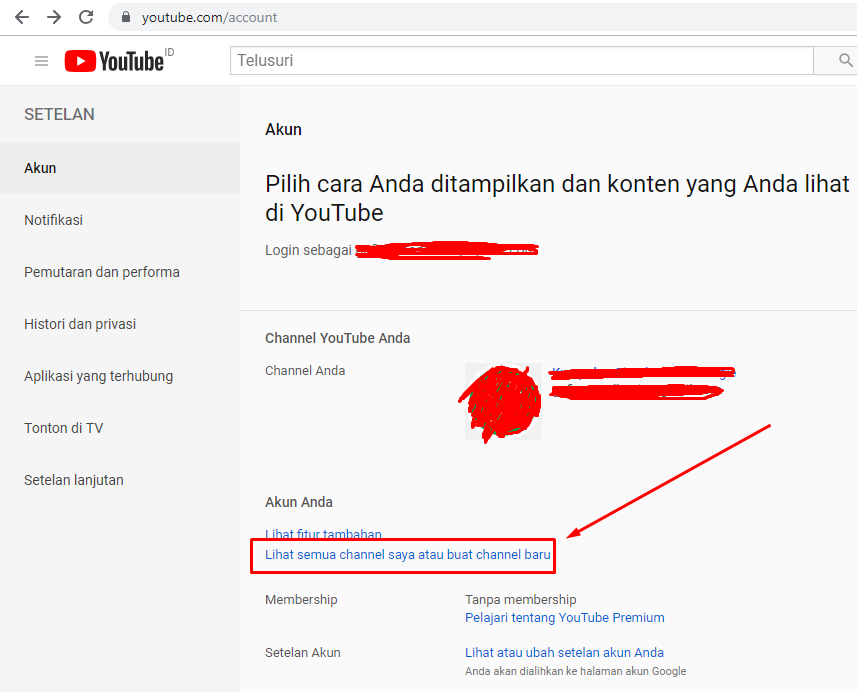Screen dimensions: 857x692
Task: Click the youtube.com/account address bar
Action: click(x=483, y=17)
